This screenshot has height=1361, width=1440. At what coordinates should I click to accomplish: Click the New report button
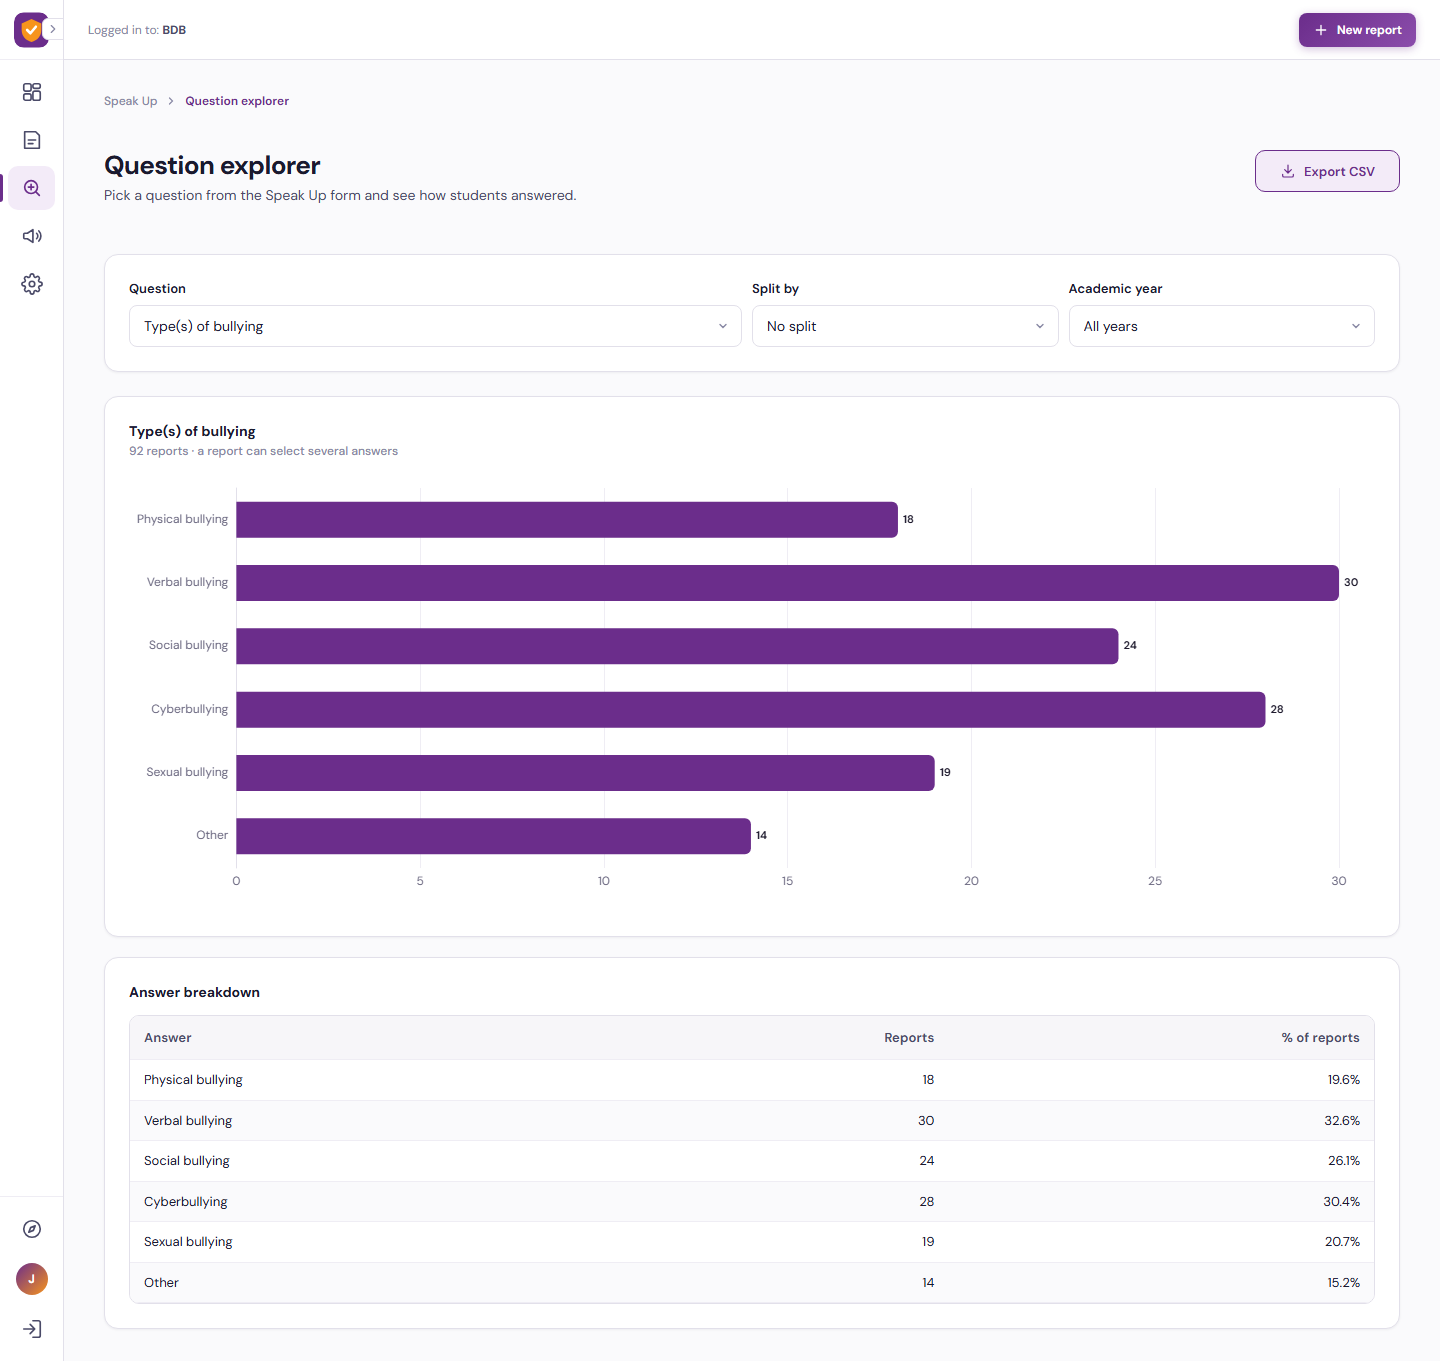point(1357,30)
